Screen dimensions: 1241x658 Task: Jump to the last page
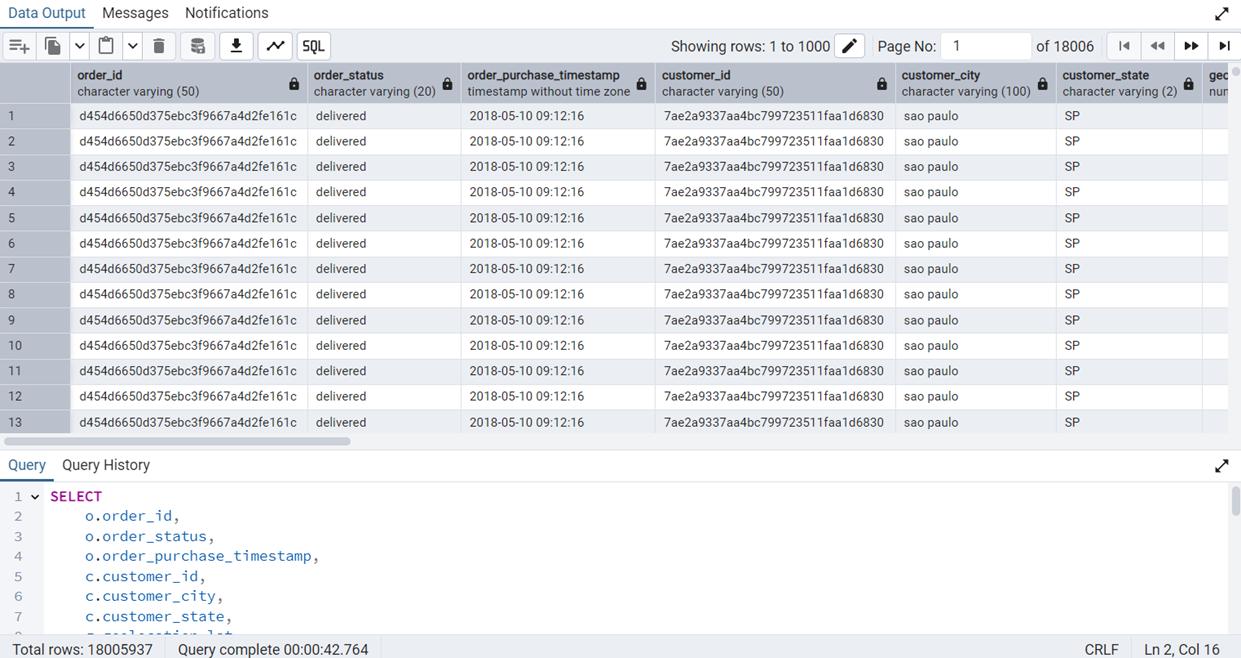click(x=1224, y=46)
